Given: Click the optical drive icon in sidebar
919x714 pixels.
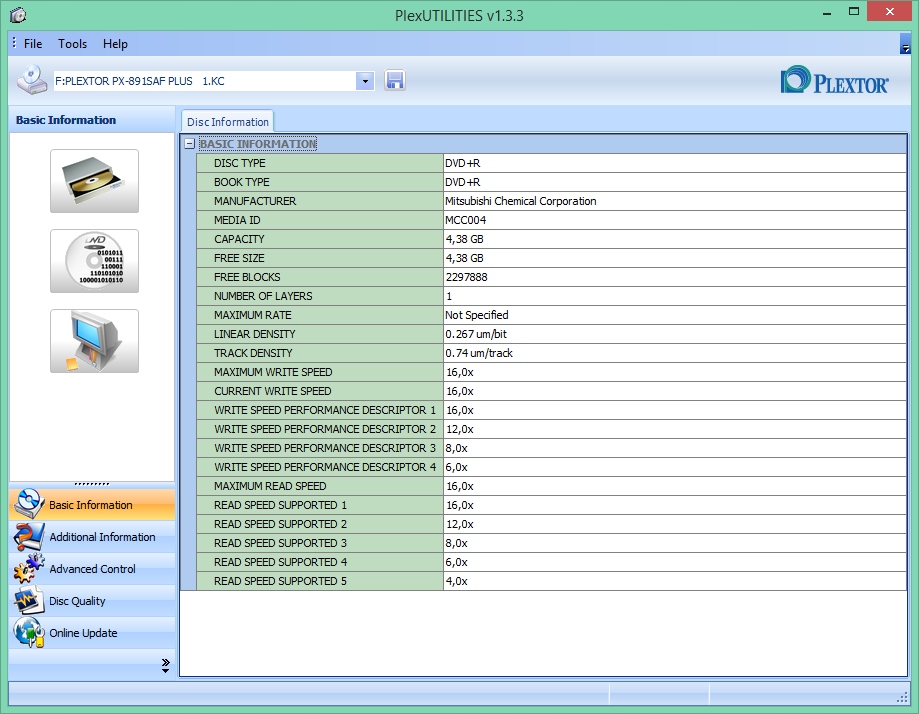Looking at the screenshot, I should point(94,181).
